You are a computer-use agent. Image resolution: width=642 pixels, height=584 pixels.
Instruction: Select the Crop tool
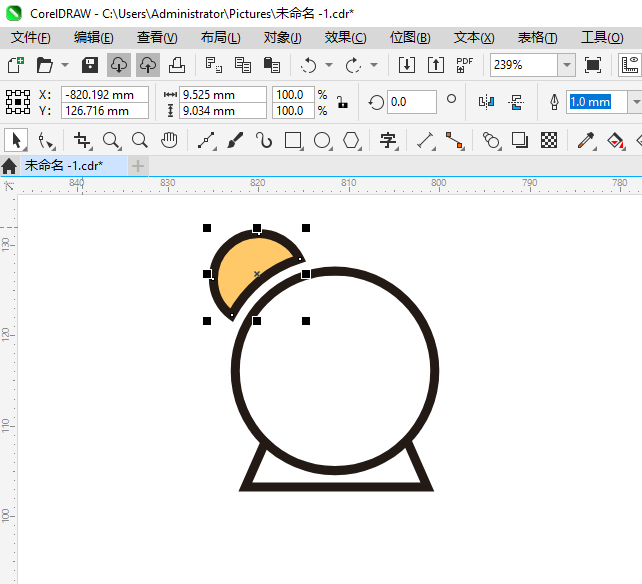(x=82, y=140)
